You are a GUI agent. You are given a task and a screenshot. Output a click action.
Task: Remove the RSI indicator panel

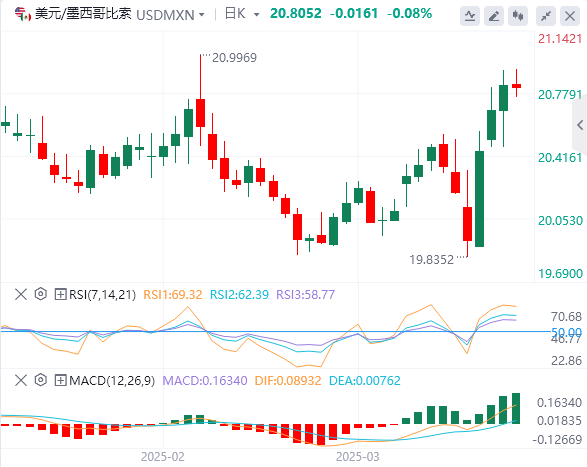(21, 294)
